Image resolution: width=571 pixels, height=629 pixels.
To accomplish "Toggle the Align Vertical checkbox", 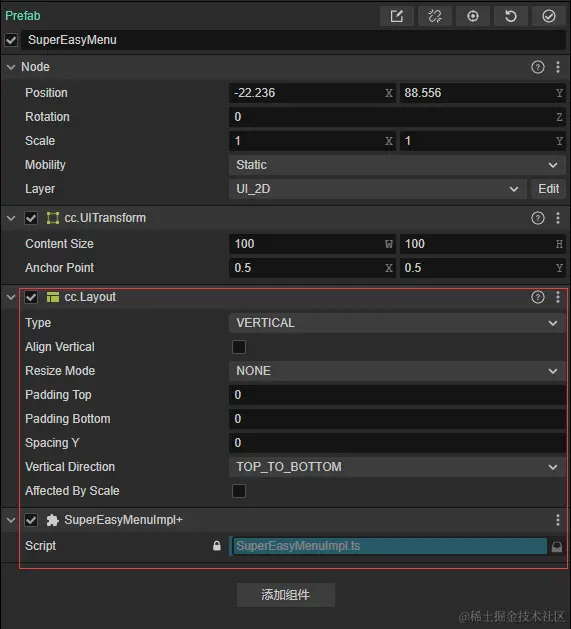I will click(239, 347).
